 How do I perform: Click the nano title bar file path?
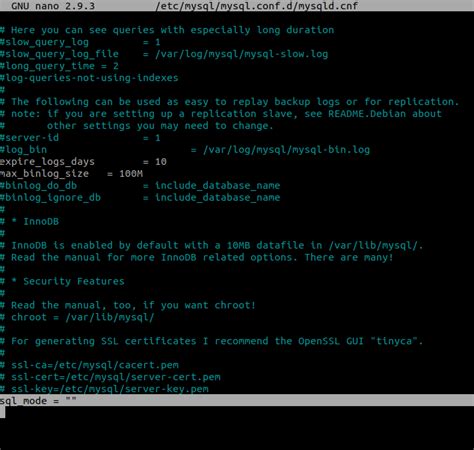coord(257,6)
